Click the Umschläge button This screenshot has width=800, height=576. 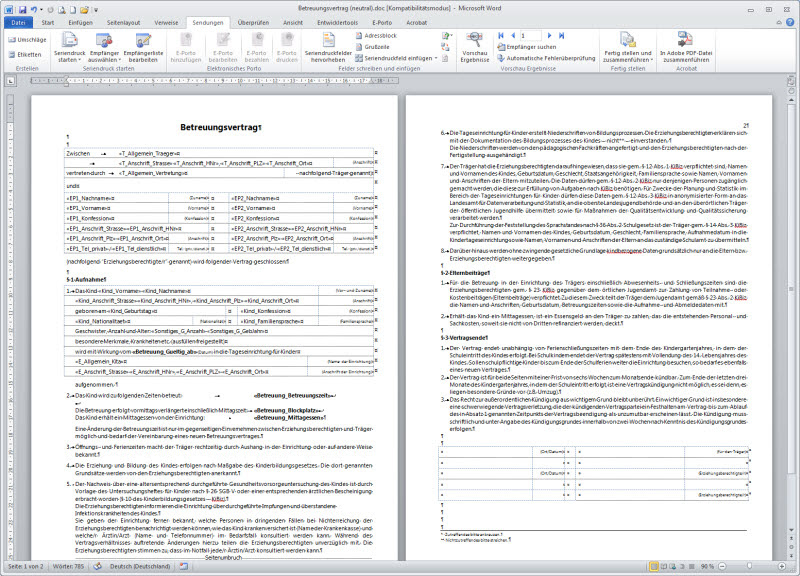pyautogui.click(x=28, y=40)
